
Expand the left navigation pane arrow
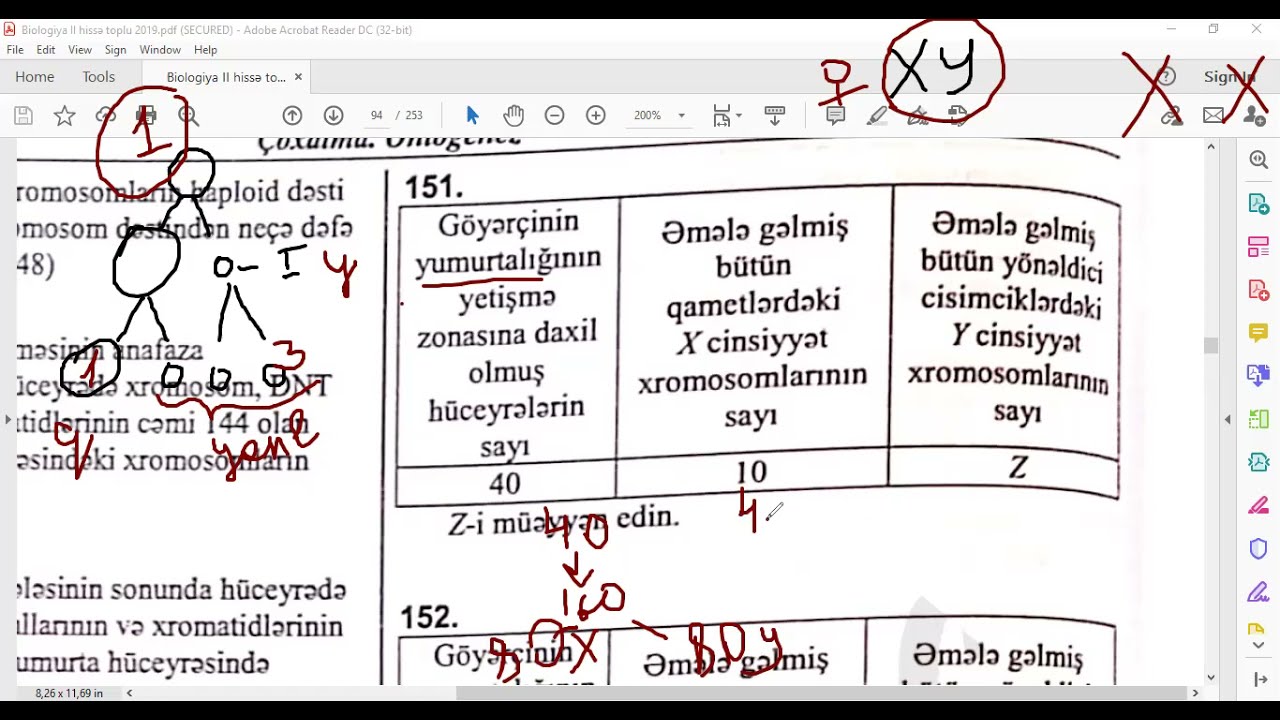click(8, 419)
